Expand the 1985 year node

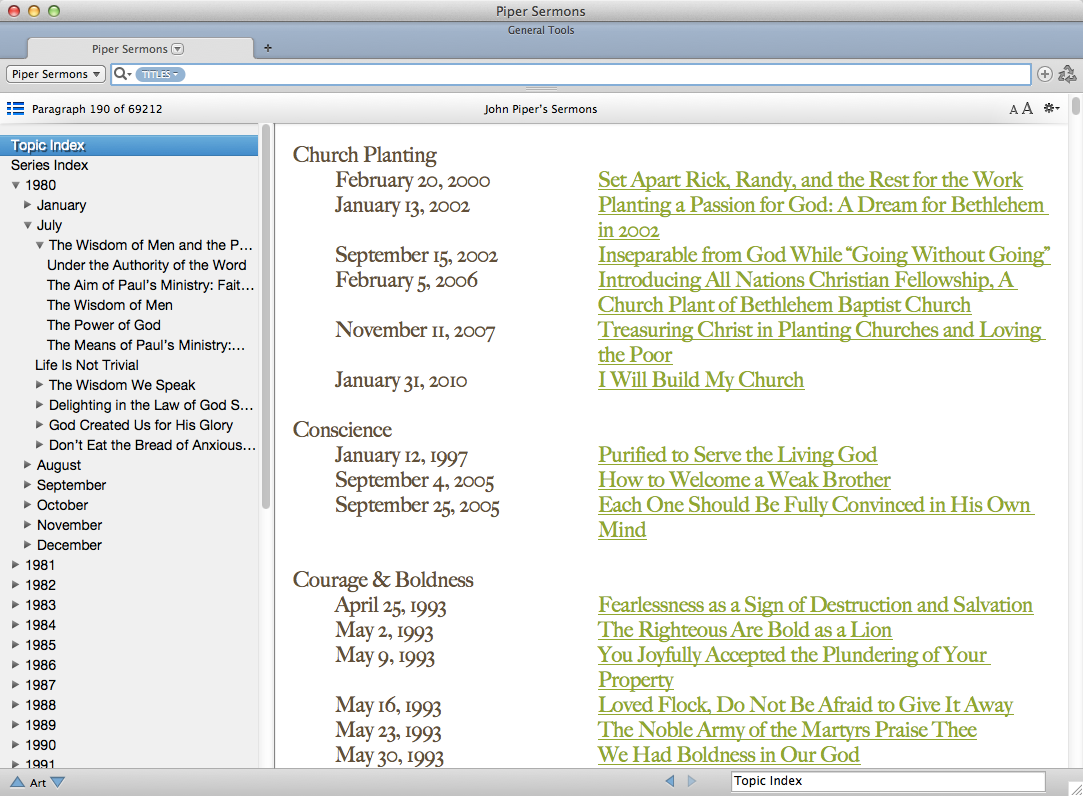[x=15, y=645]
